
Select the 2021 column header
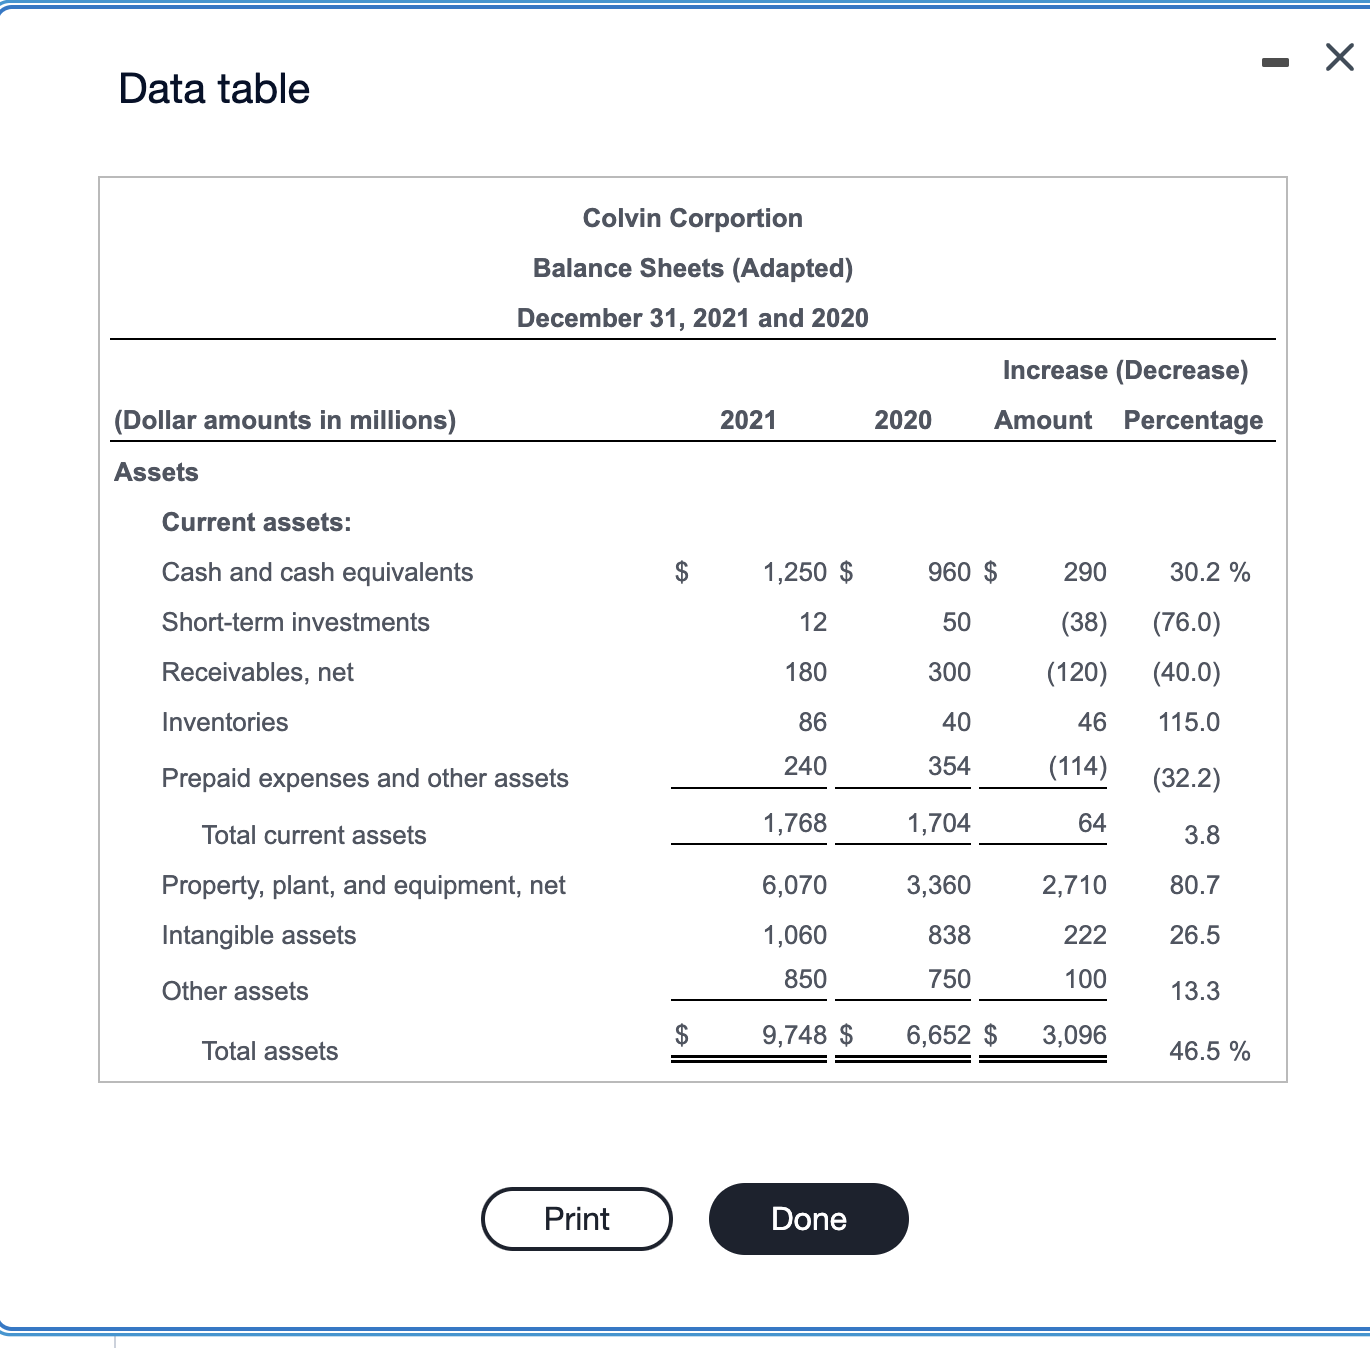(x=748, y=420)
